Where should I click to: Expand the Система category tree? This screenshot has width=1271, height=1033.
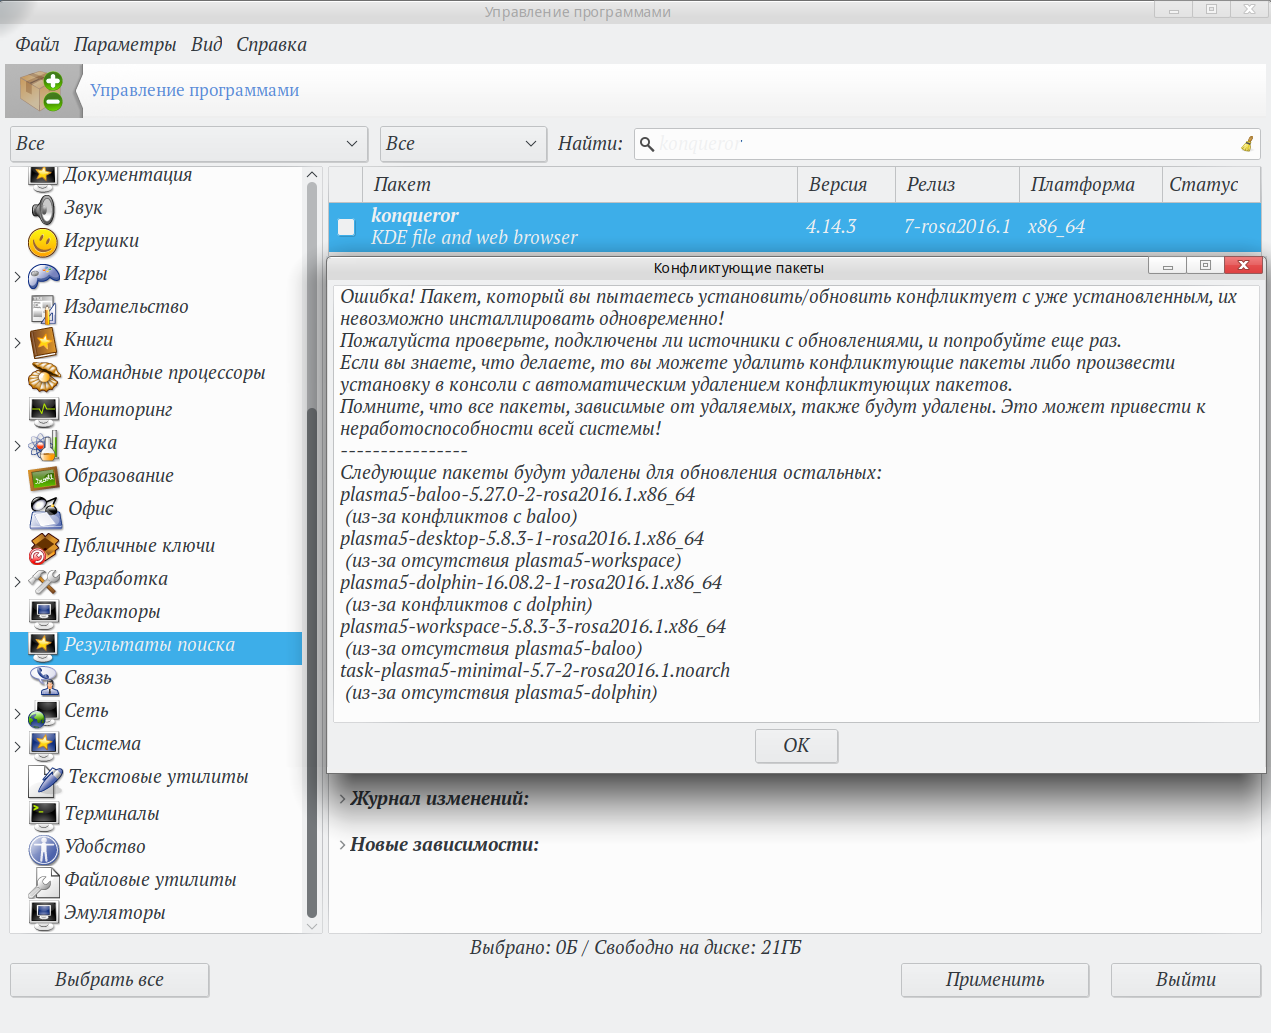click(18, 746)
